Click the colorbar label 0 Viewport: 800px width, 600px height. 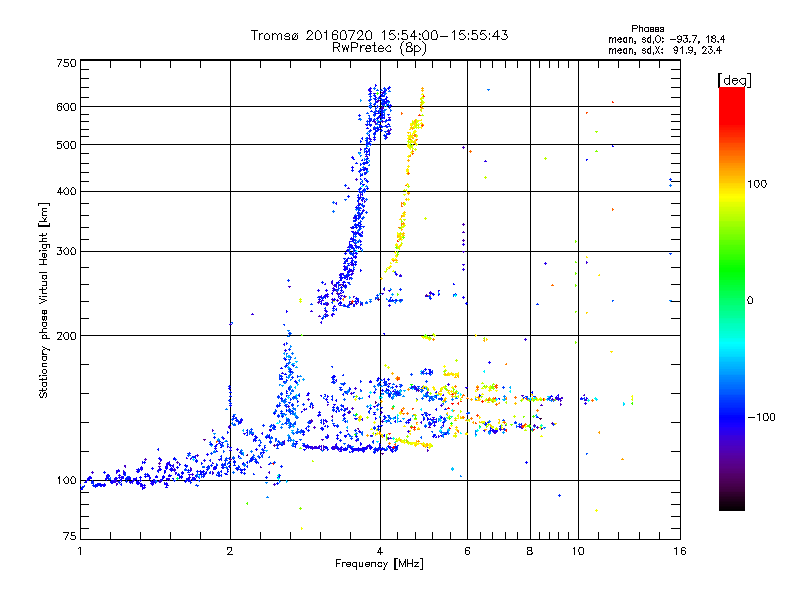750,300
